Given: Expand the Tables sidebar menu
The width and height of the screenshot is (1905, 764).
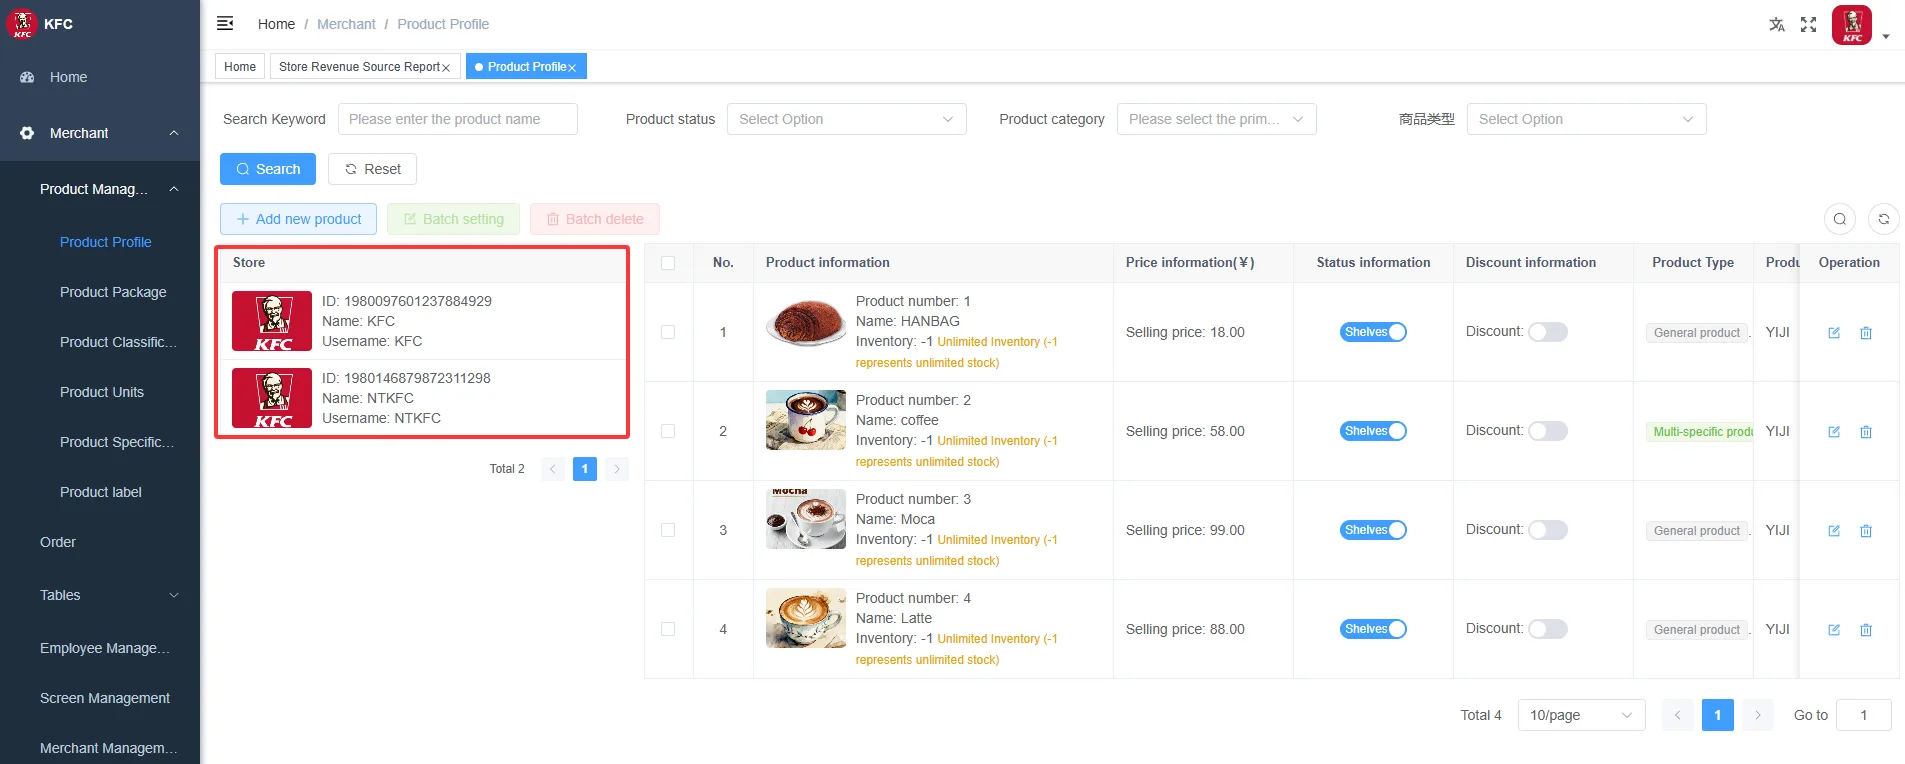Looking at the screenshot, I should tap(100, 595).
